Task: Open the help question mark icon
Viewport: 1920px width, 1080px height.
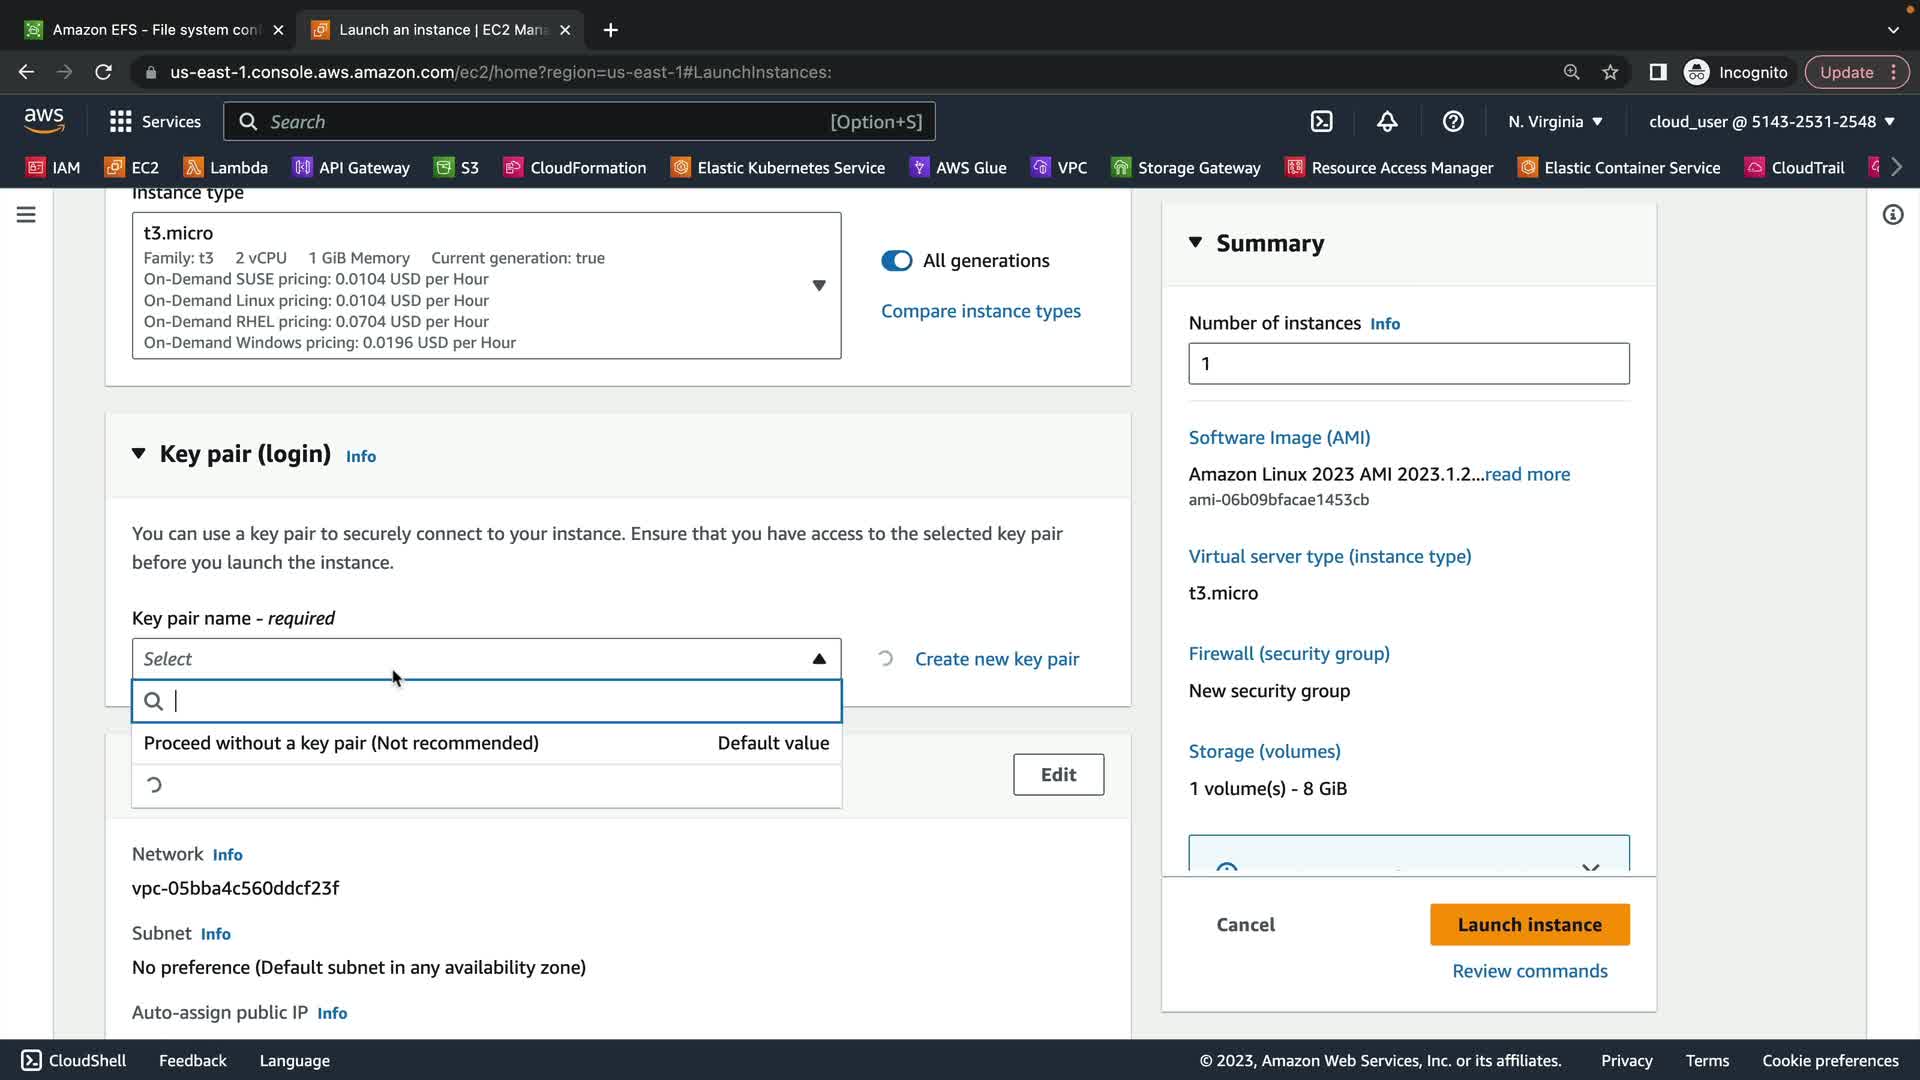Action: coord(1453,122)
